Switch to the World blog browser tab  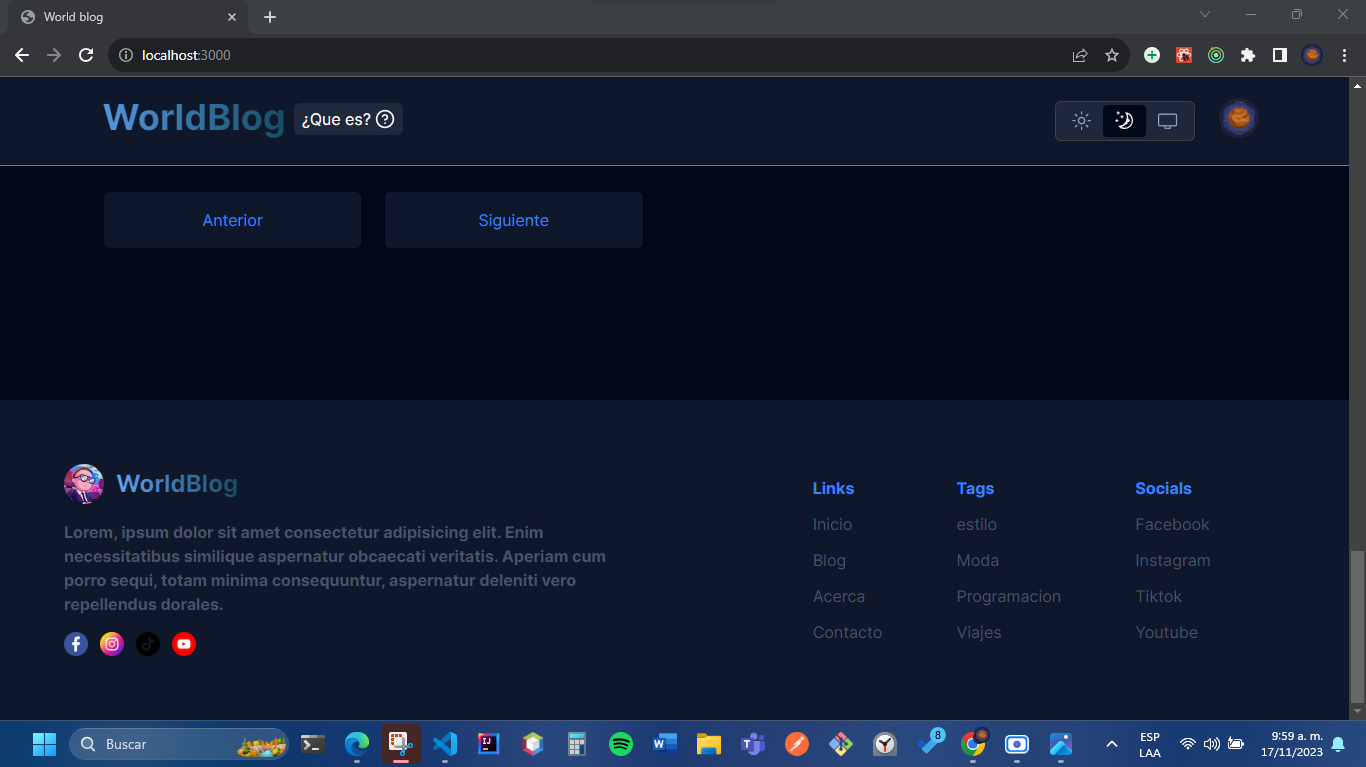(x=120, y=17)
